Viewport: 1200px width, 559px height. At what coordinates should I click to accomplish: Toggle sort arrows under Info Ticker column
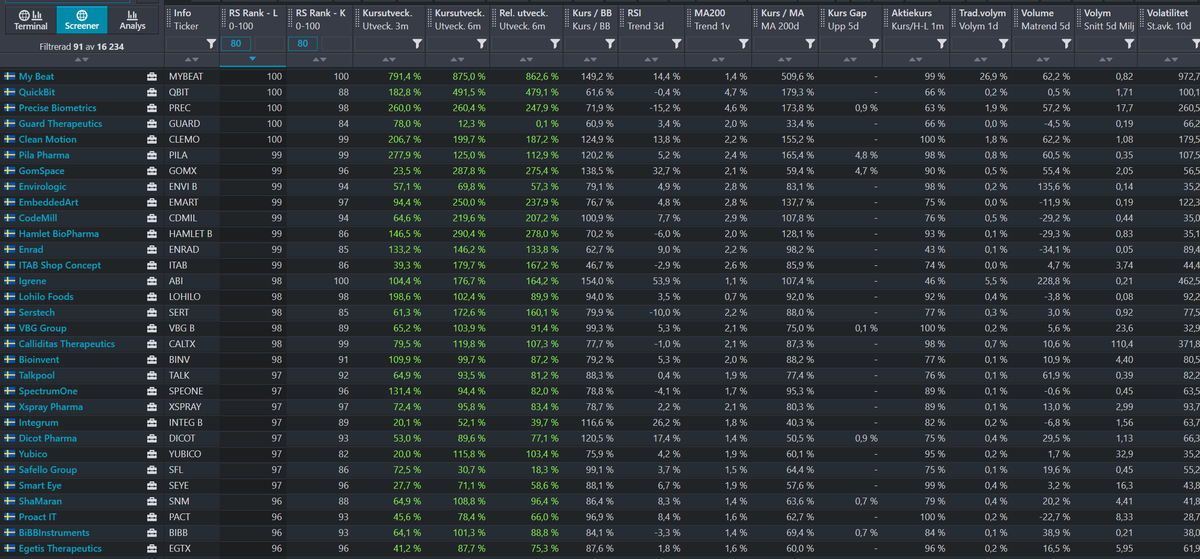[x=192, y=59]
